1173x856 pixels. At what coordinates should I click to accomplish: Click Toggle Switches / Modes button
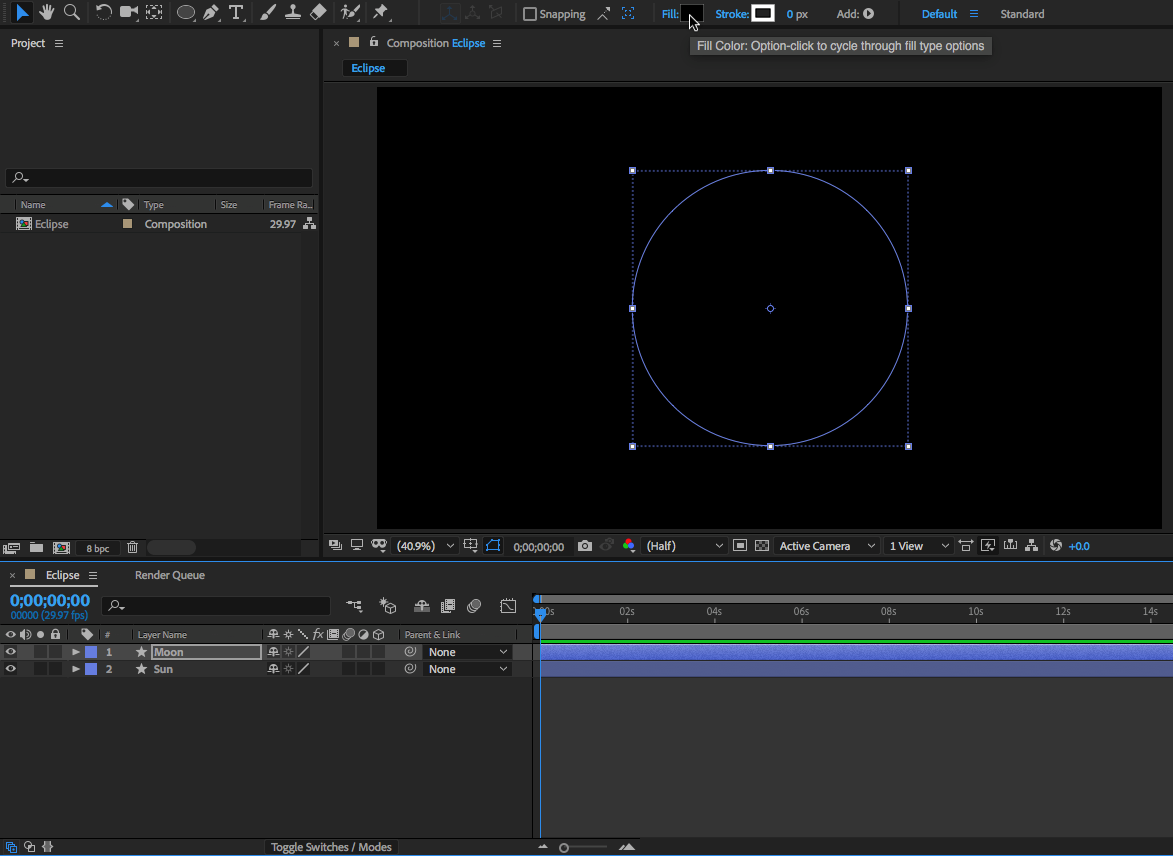click(331, 847)
